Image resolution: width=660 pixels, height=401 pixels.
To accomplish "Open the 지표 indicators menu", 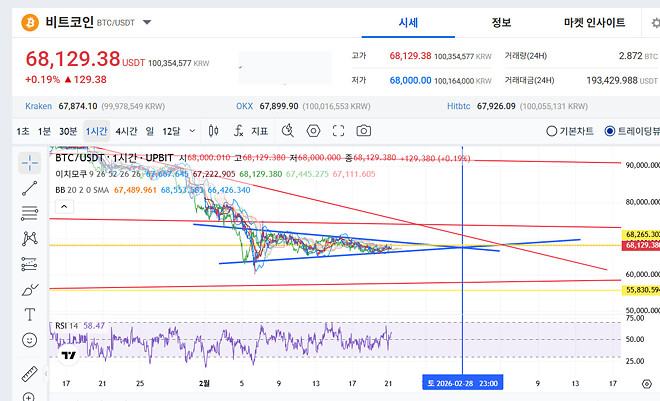I will point(259,130).
